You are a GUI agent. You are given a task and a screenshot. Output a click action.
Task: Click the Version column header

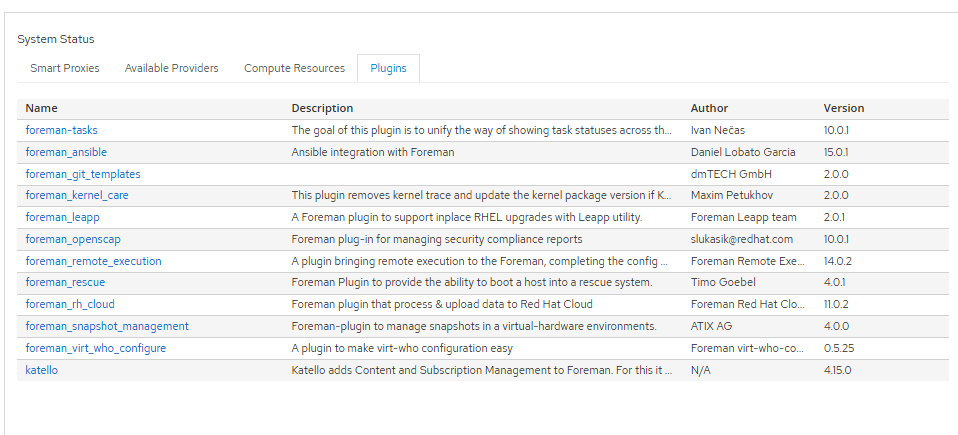tap(844, 108)
